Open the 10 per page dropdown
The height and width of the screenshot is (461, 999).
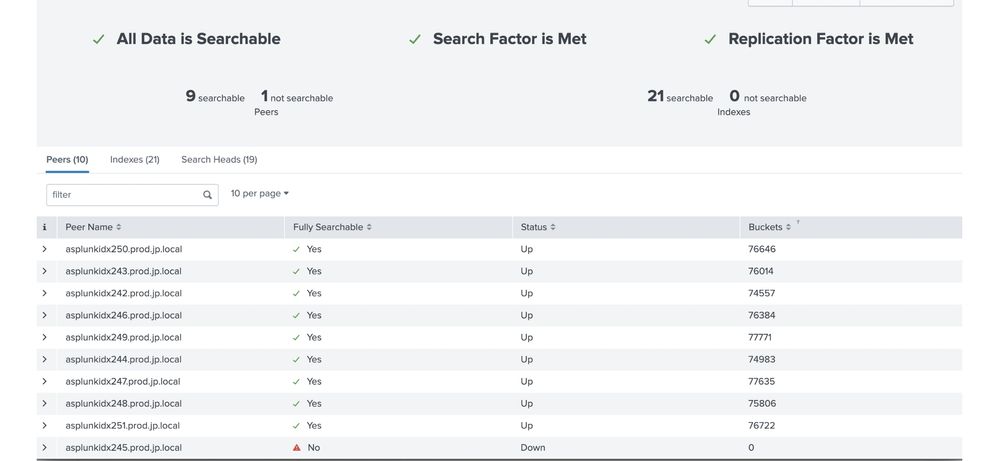tap(259, 194)
